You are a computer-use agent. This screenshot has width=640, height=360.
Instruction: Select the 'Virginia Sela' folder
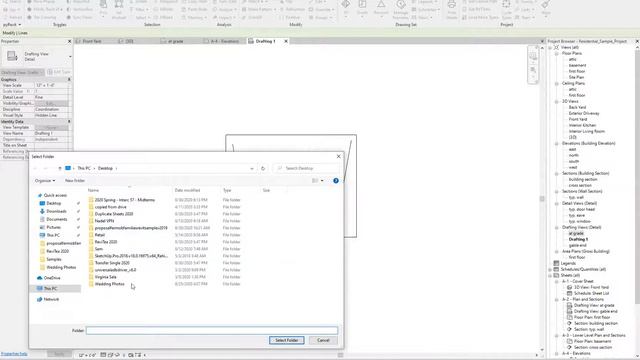(x=105, y=277)
